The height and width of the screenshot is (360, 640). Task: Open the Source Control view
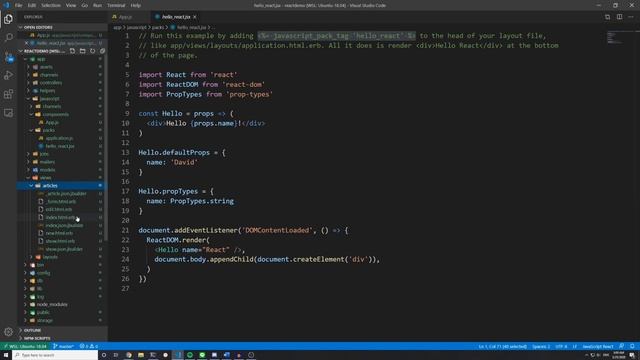tap(8, 57)
